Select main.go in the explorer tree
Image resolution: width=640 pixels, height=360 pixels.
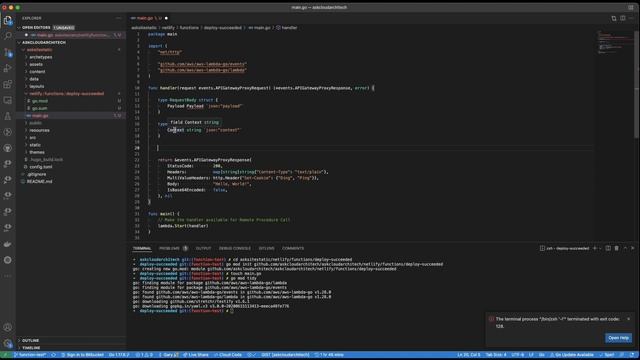coord(40,116)
